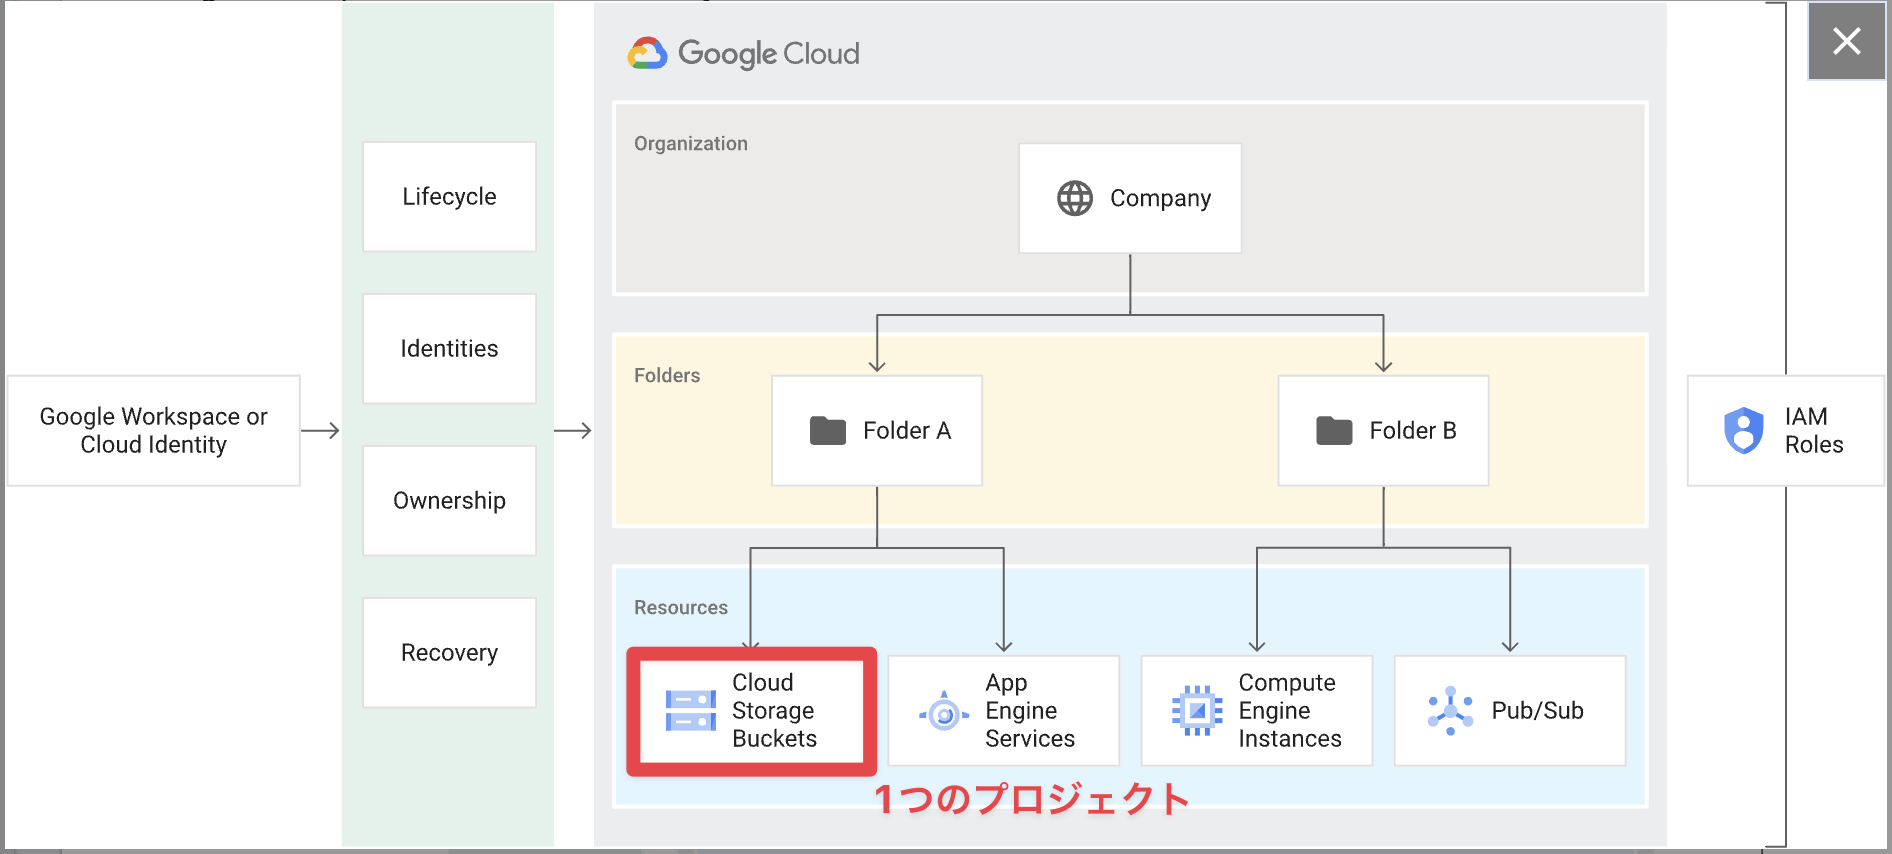Select the Identities box
Viewport: 1892px width, 854px height.
pyautogui.click(x=449, y=349)
